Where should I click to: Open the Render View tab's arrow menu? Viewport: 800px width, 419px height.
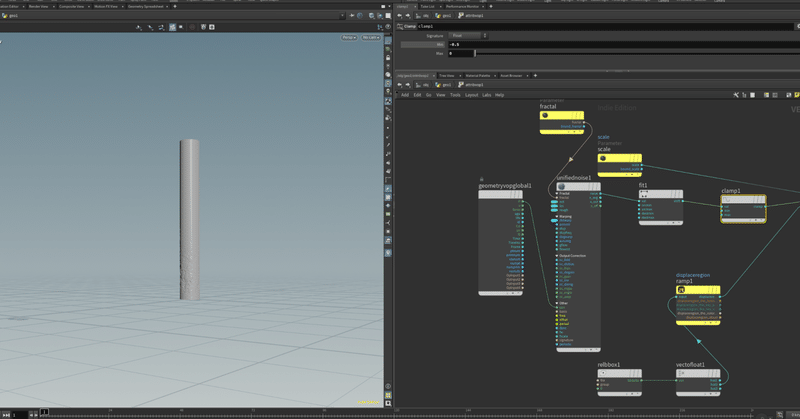click(x=54, y=7)
